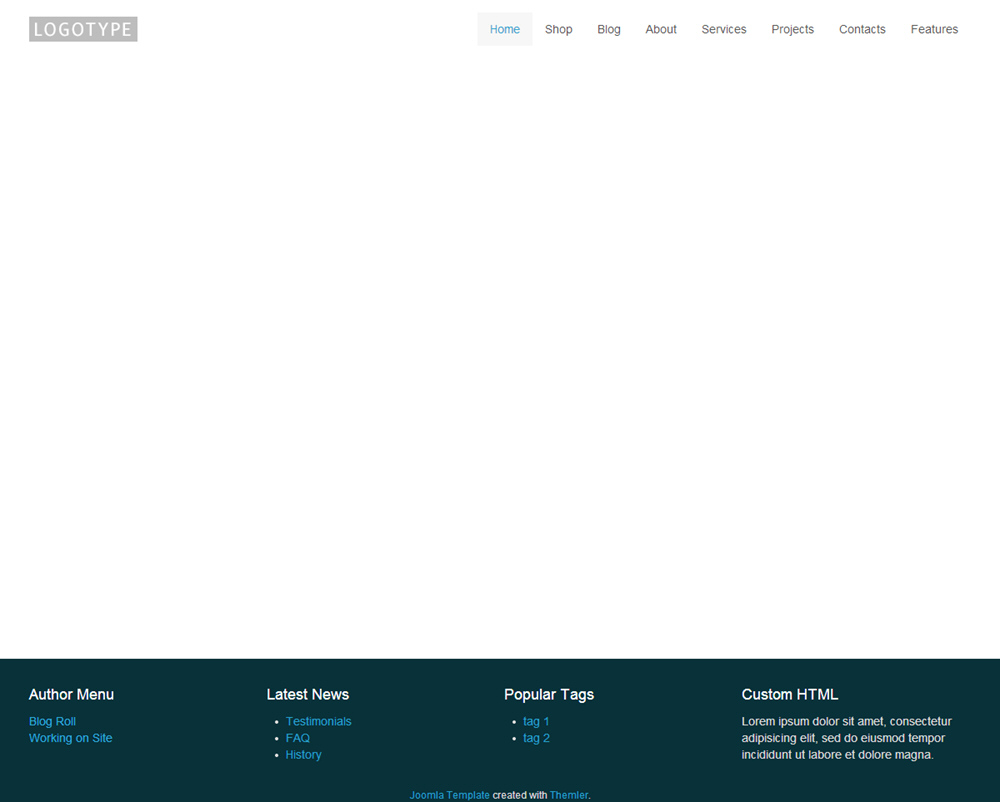The width and height of the screenshot is (1000, 802).
Task: Open the History news link
Action: (303, 755)
